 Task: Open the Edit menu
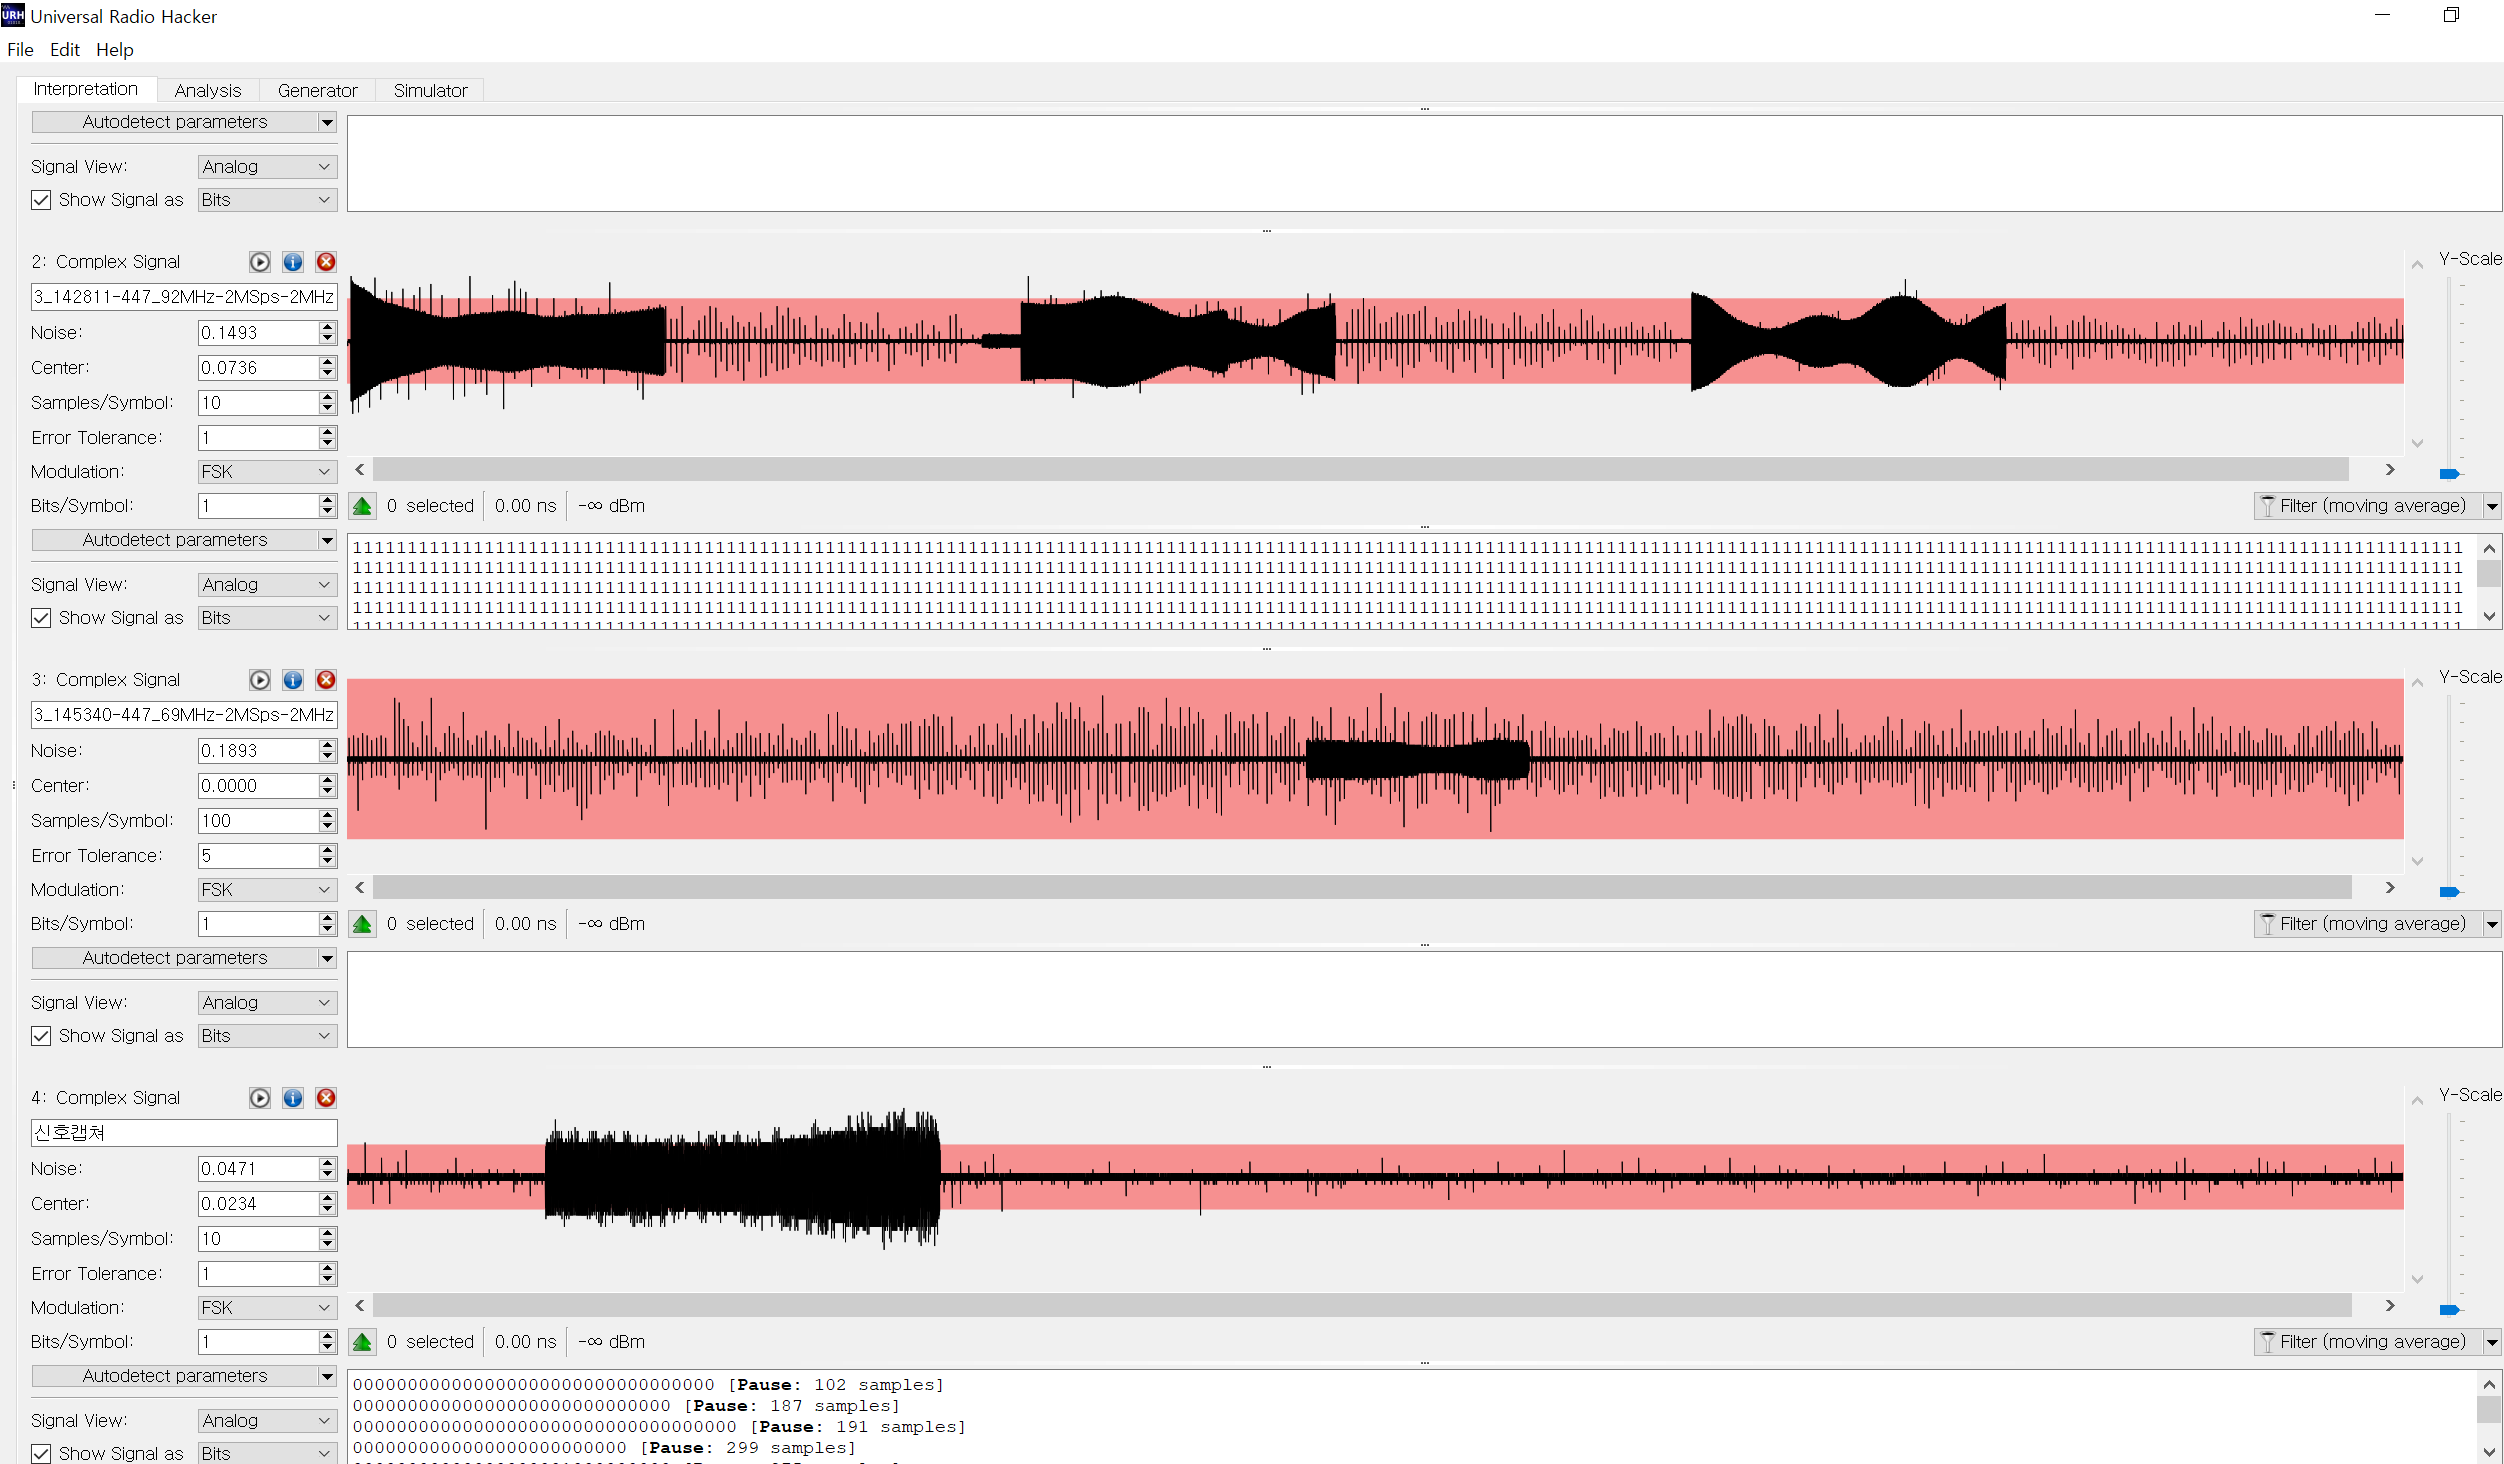[64, 49]
